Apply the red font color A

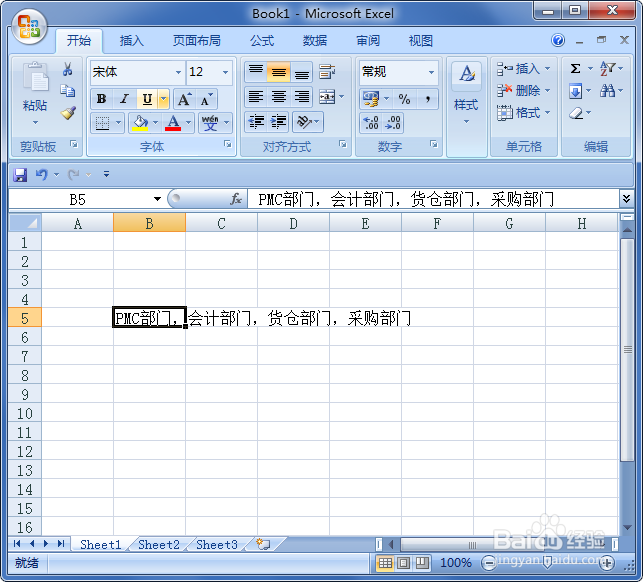tap(173, 123)
